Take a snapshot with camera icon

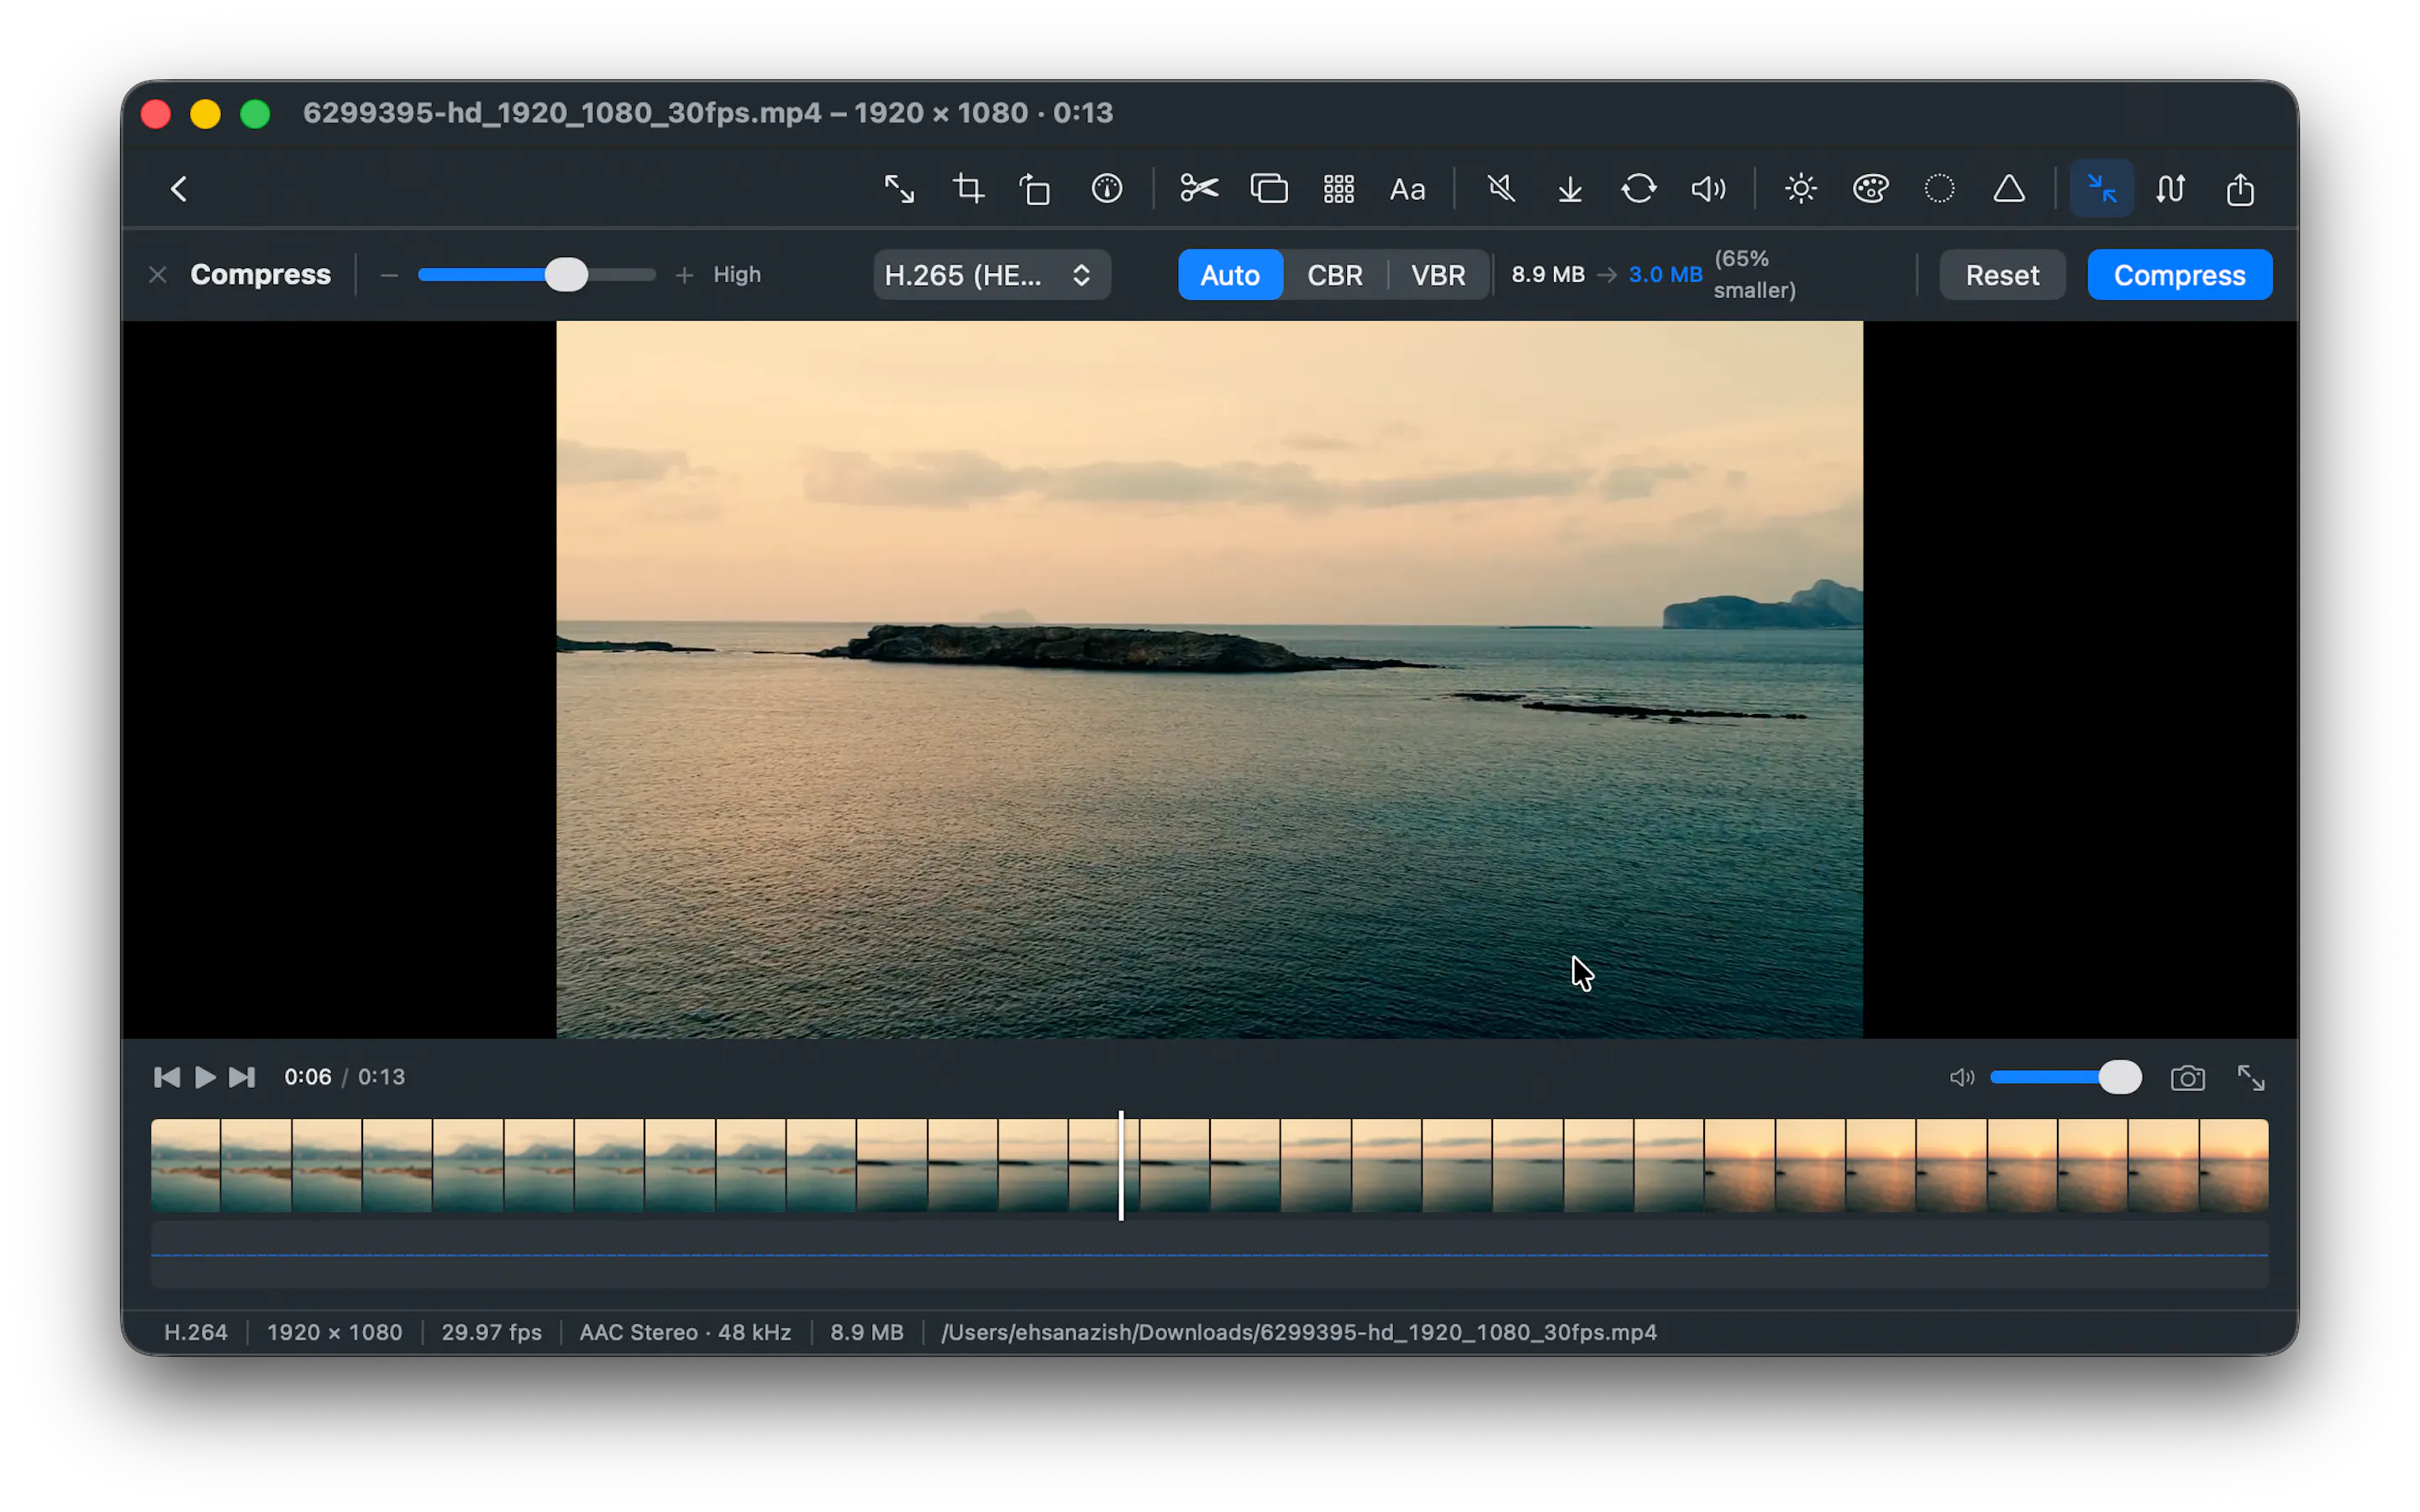pyautogui.click(x=2187, y=1078)
